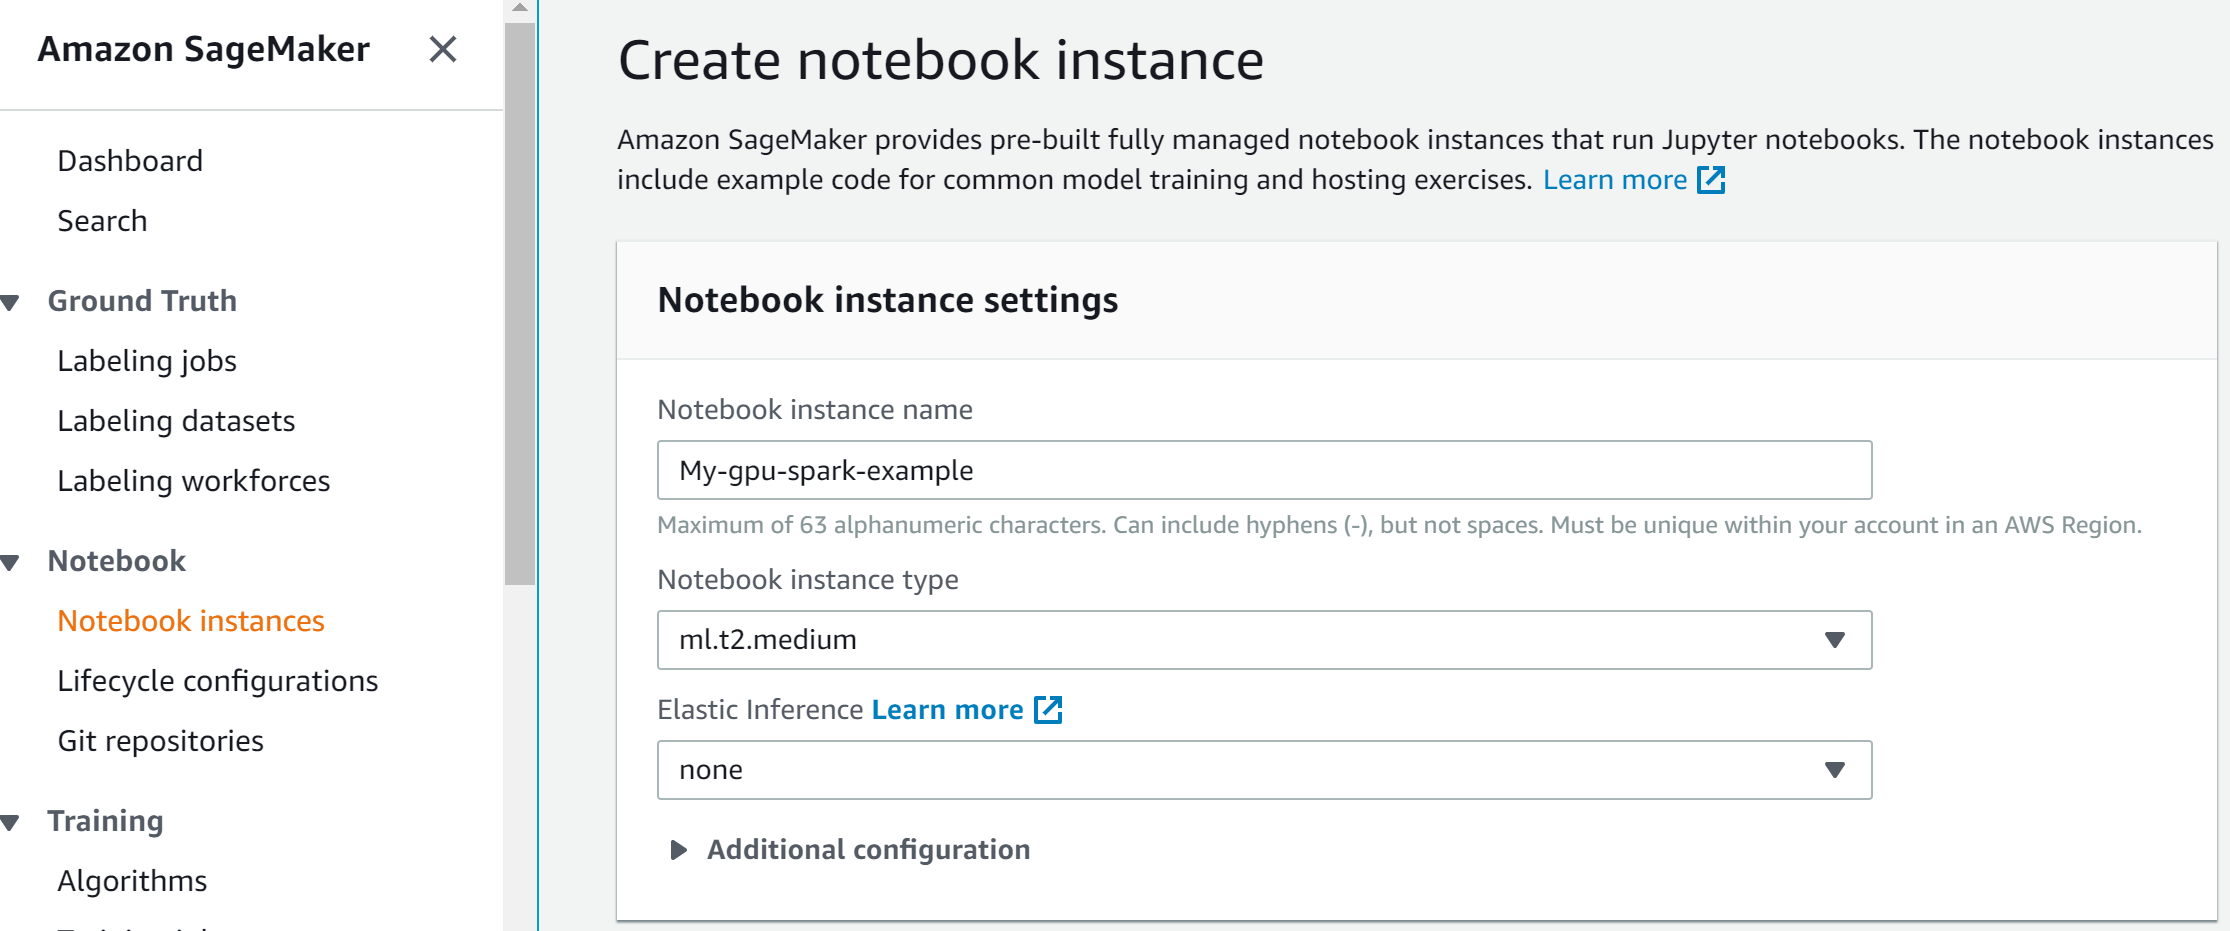The width and height of the screenshot is (2230, 931).
Task: Open Labeling jobs page
Action: (147, 361)
